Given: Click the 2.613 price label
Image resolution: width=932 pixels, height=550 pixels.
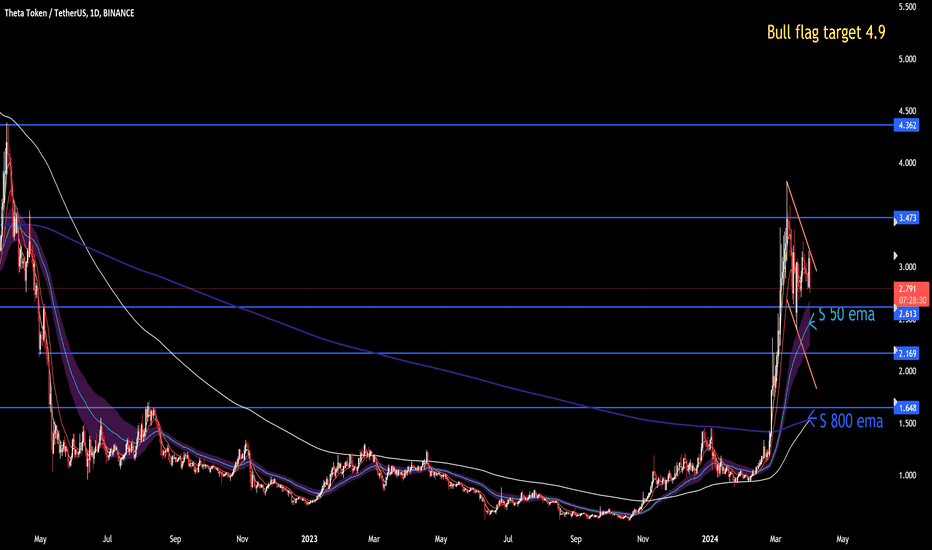Looking at the screenshot, I should coord(907,314).
